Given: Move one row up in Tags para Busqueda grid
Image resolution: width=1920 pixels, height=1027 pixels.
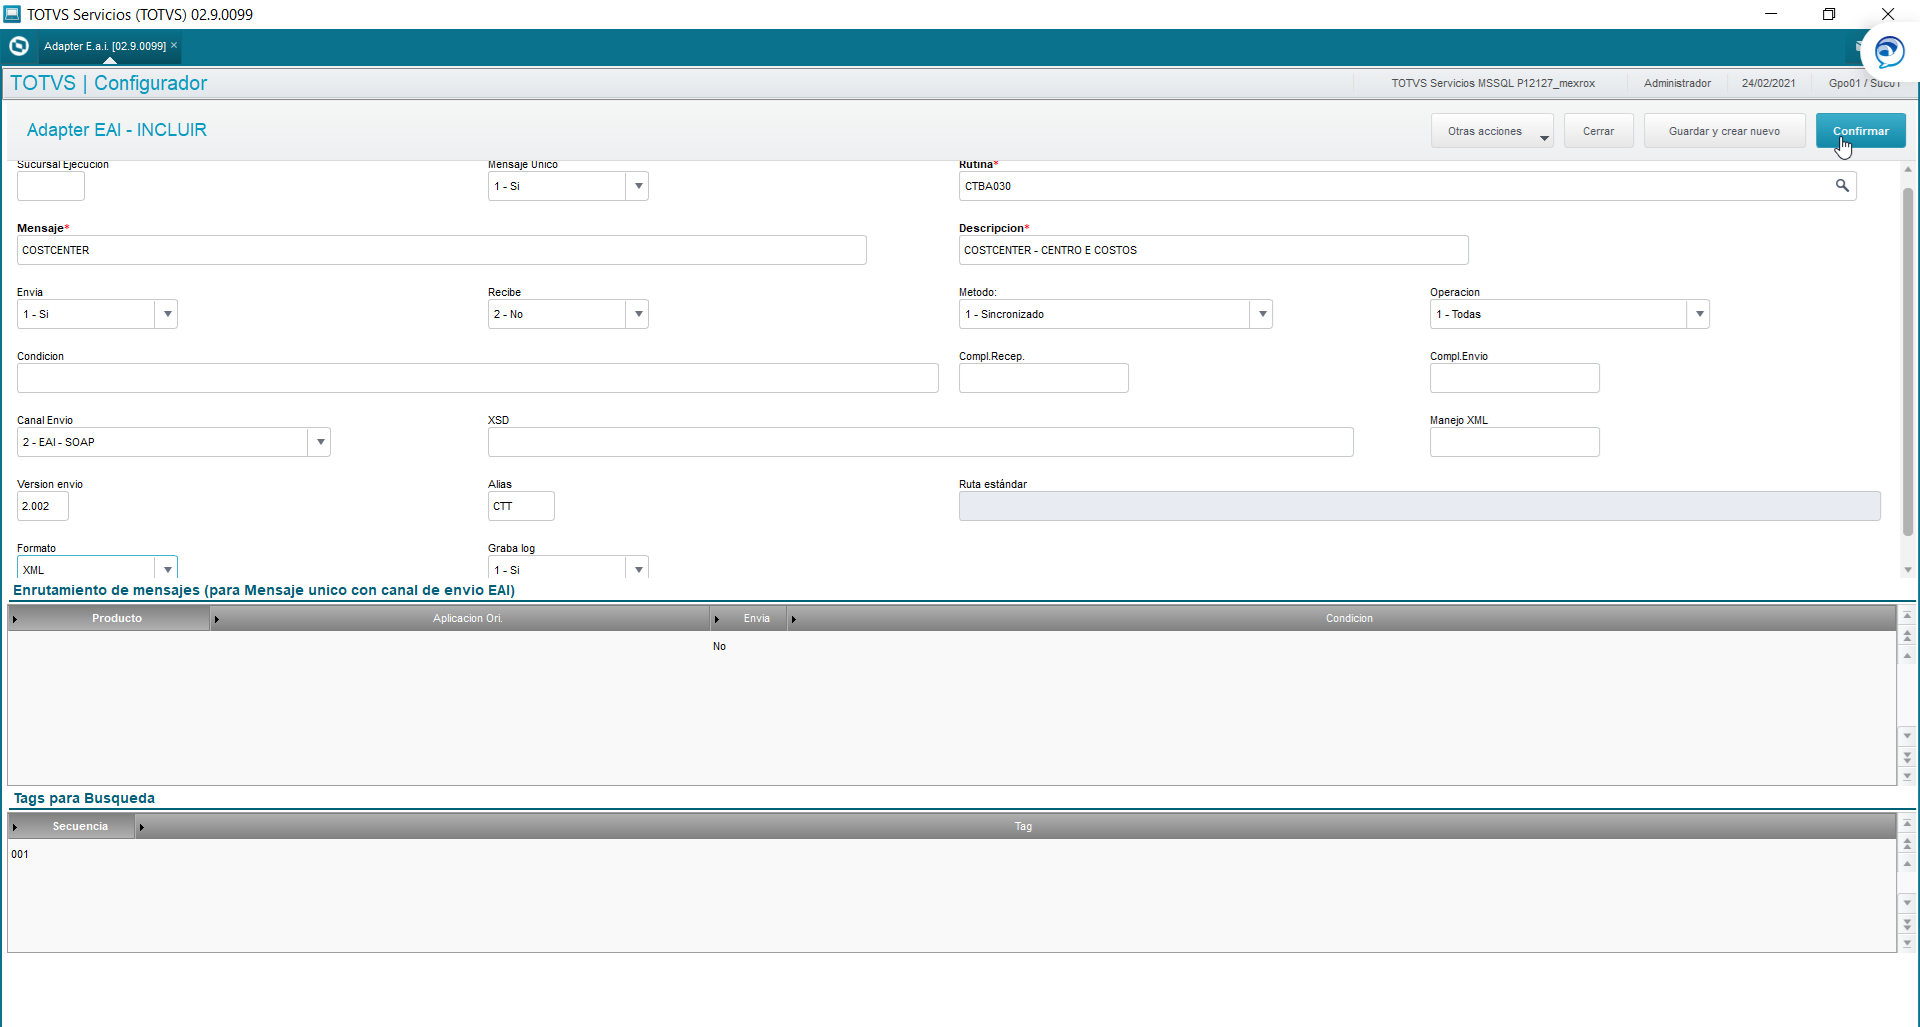Looking at the screenshot, I should point(1907,863).
